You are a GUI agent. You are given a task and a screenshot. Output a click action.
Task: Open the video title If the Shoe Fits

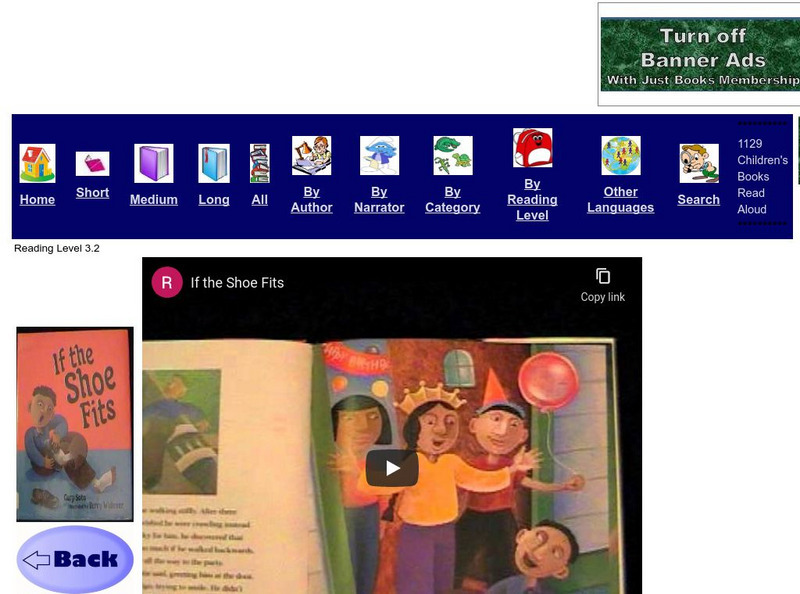pos(237,283)
